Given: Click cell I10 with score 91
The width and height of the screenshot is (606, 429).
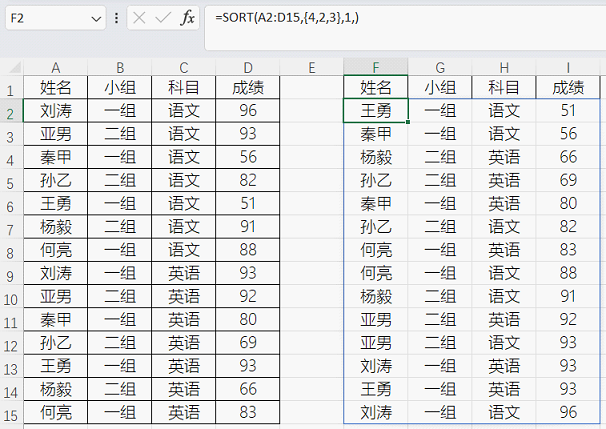Looking at the screenshot, I should 568,296.
